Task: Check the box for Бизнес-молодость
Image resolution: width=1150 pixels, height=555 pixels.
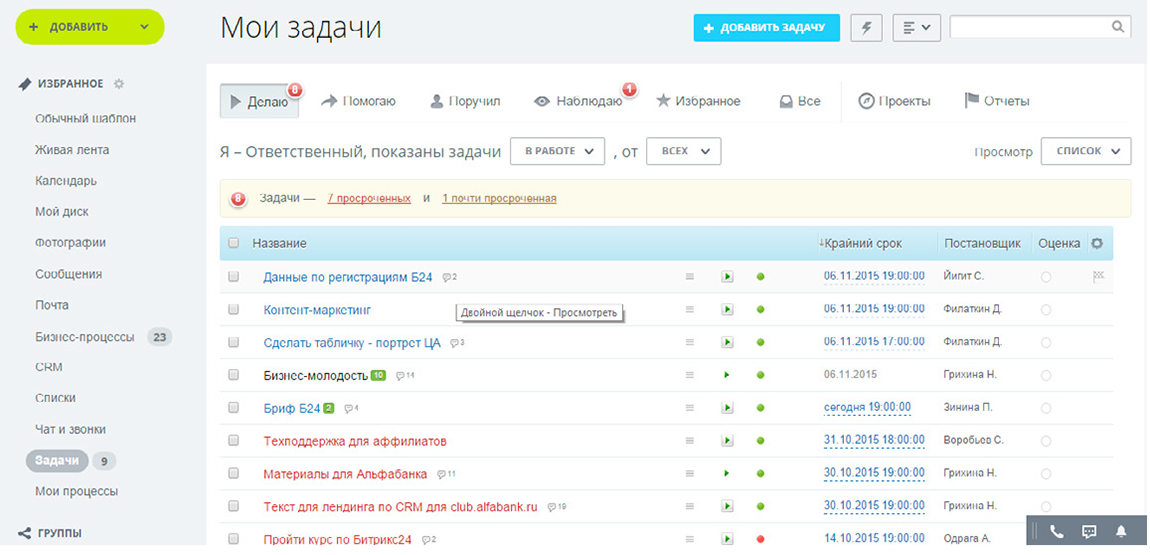Action: point(233,375)
